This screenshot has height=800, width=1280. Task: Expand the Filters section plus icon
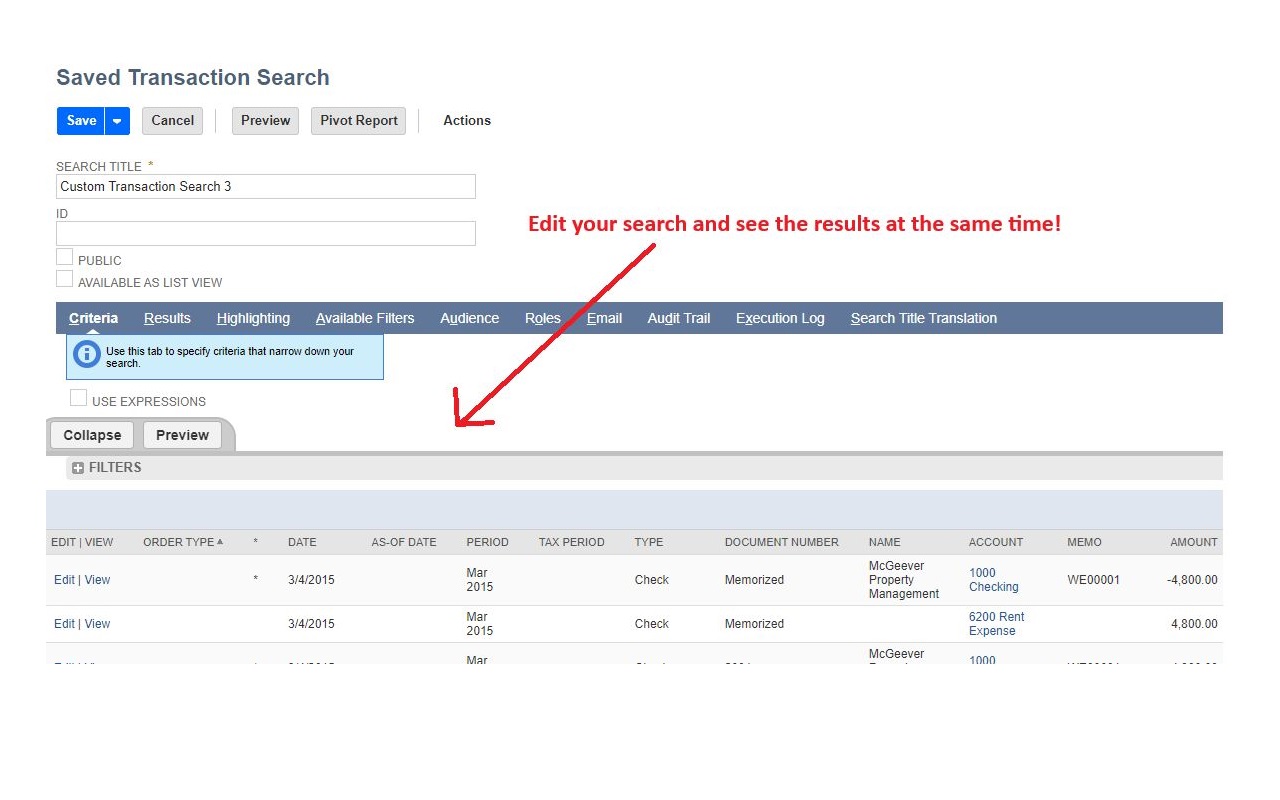(78, 468)
